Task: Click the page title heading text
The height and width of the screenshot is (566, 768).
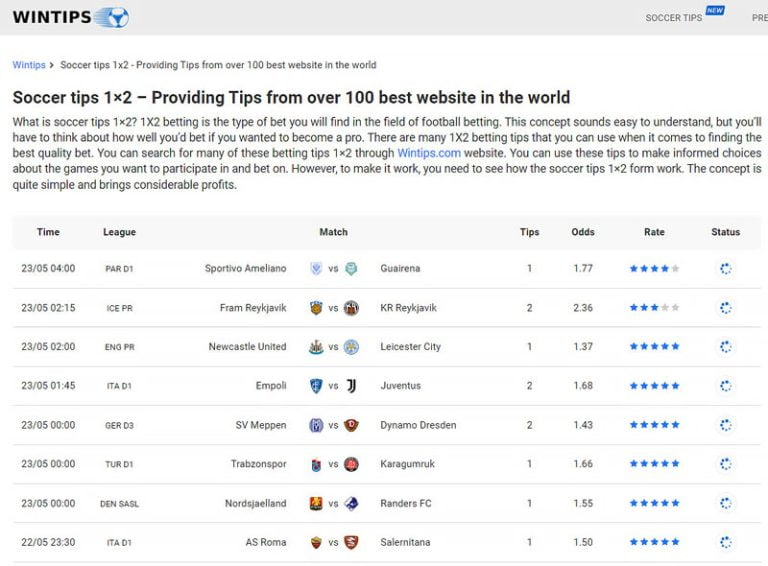Action: pos(291,97)
